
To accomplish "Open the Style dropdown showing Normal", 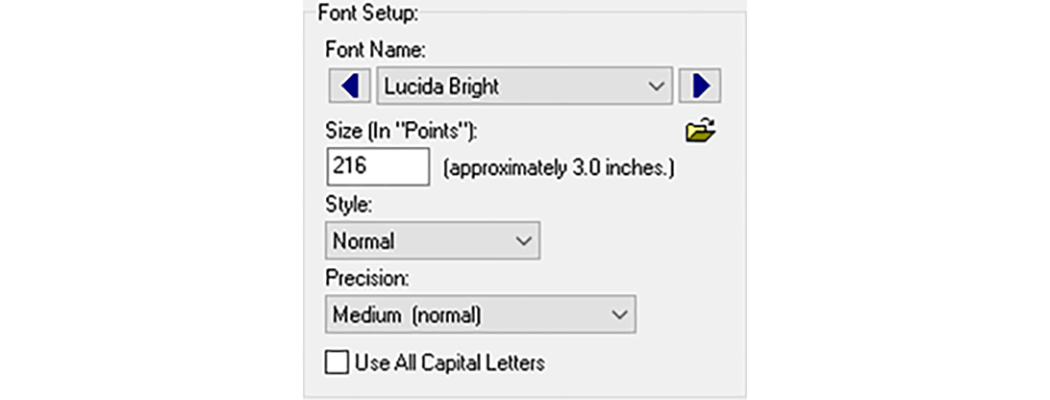I will (x=432, y=241).
